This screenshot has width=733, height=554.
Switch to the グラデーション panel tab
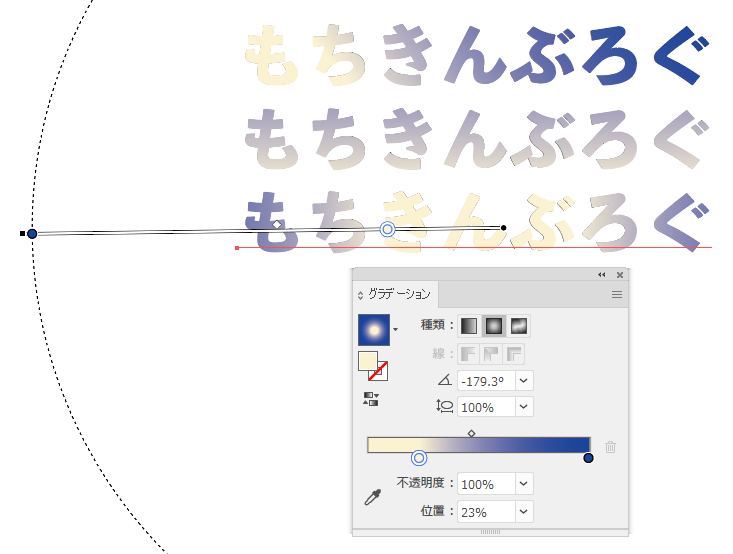[399, 294]
